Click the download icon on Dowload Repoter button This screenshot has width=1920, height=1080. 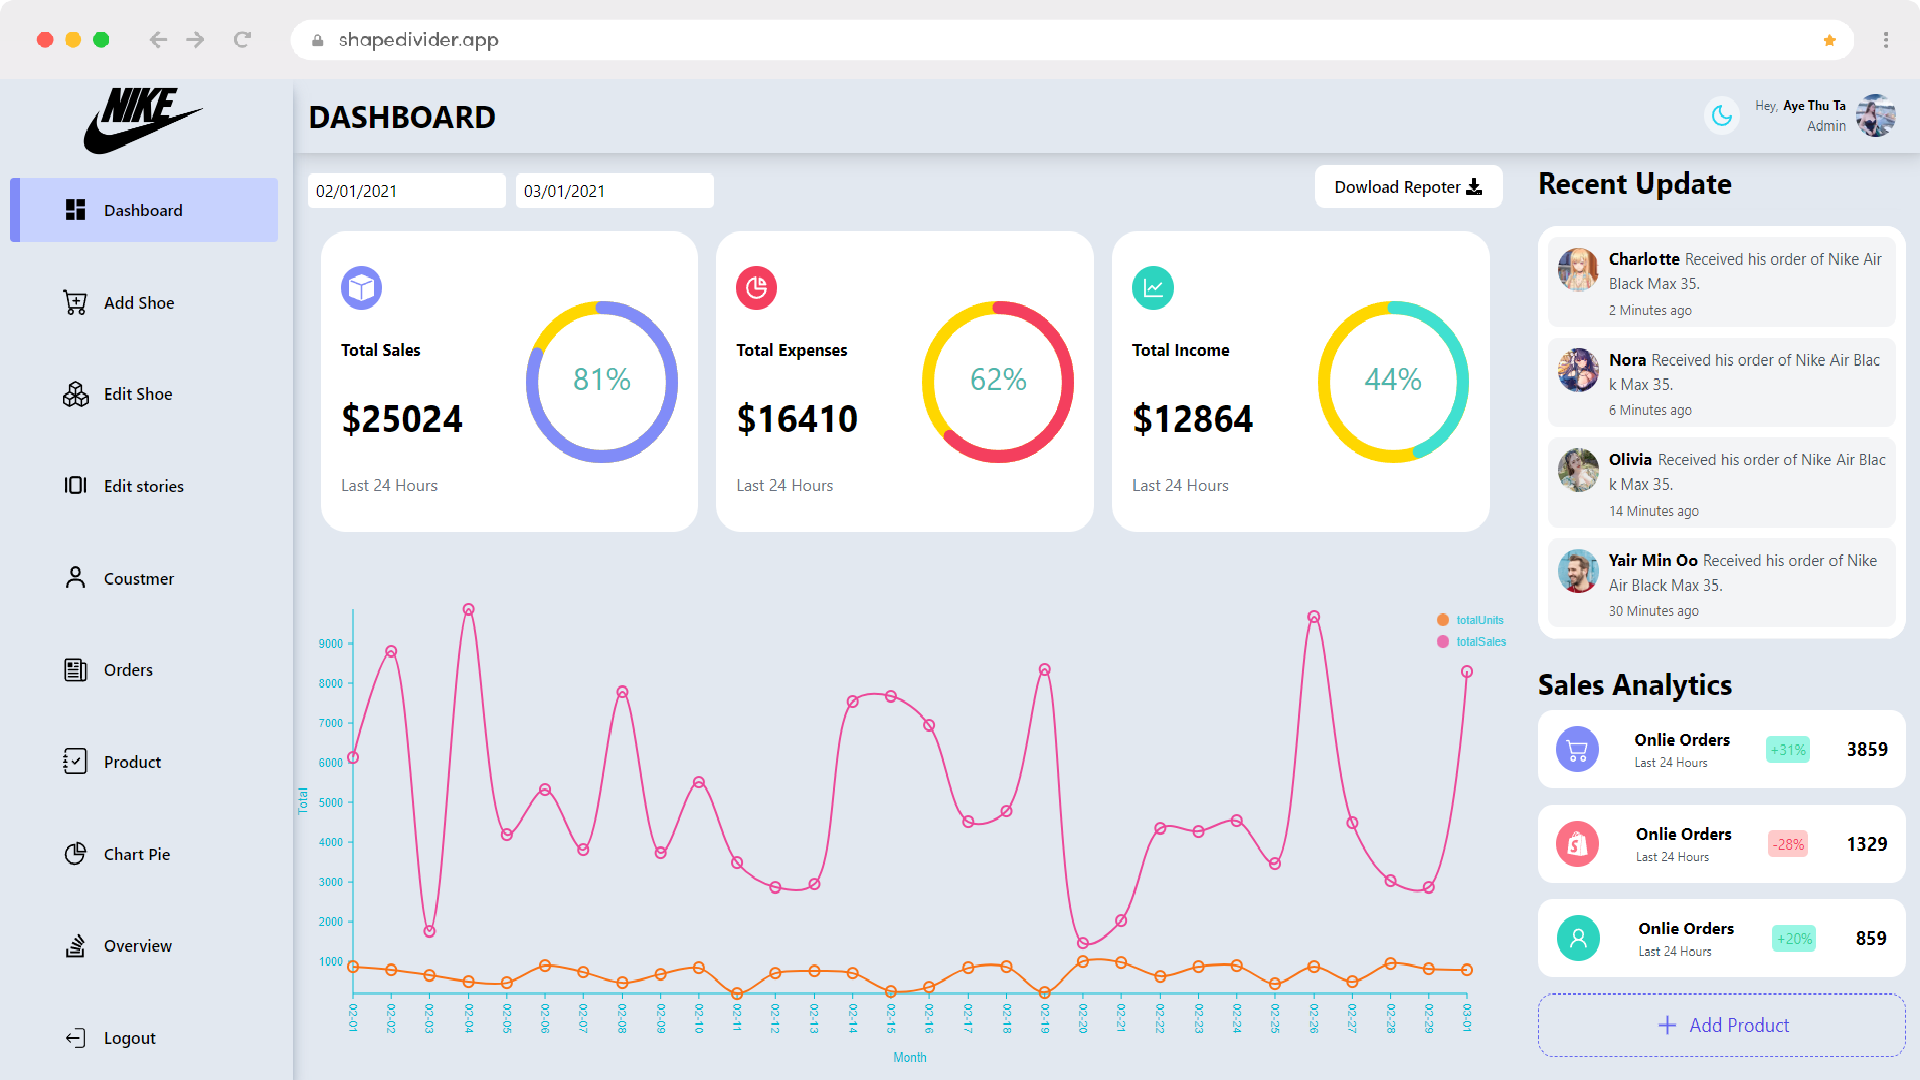(1475, 186)
